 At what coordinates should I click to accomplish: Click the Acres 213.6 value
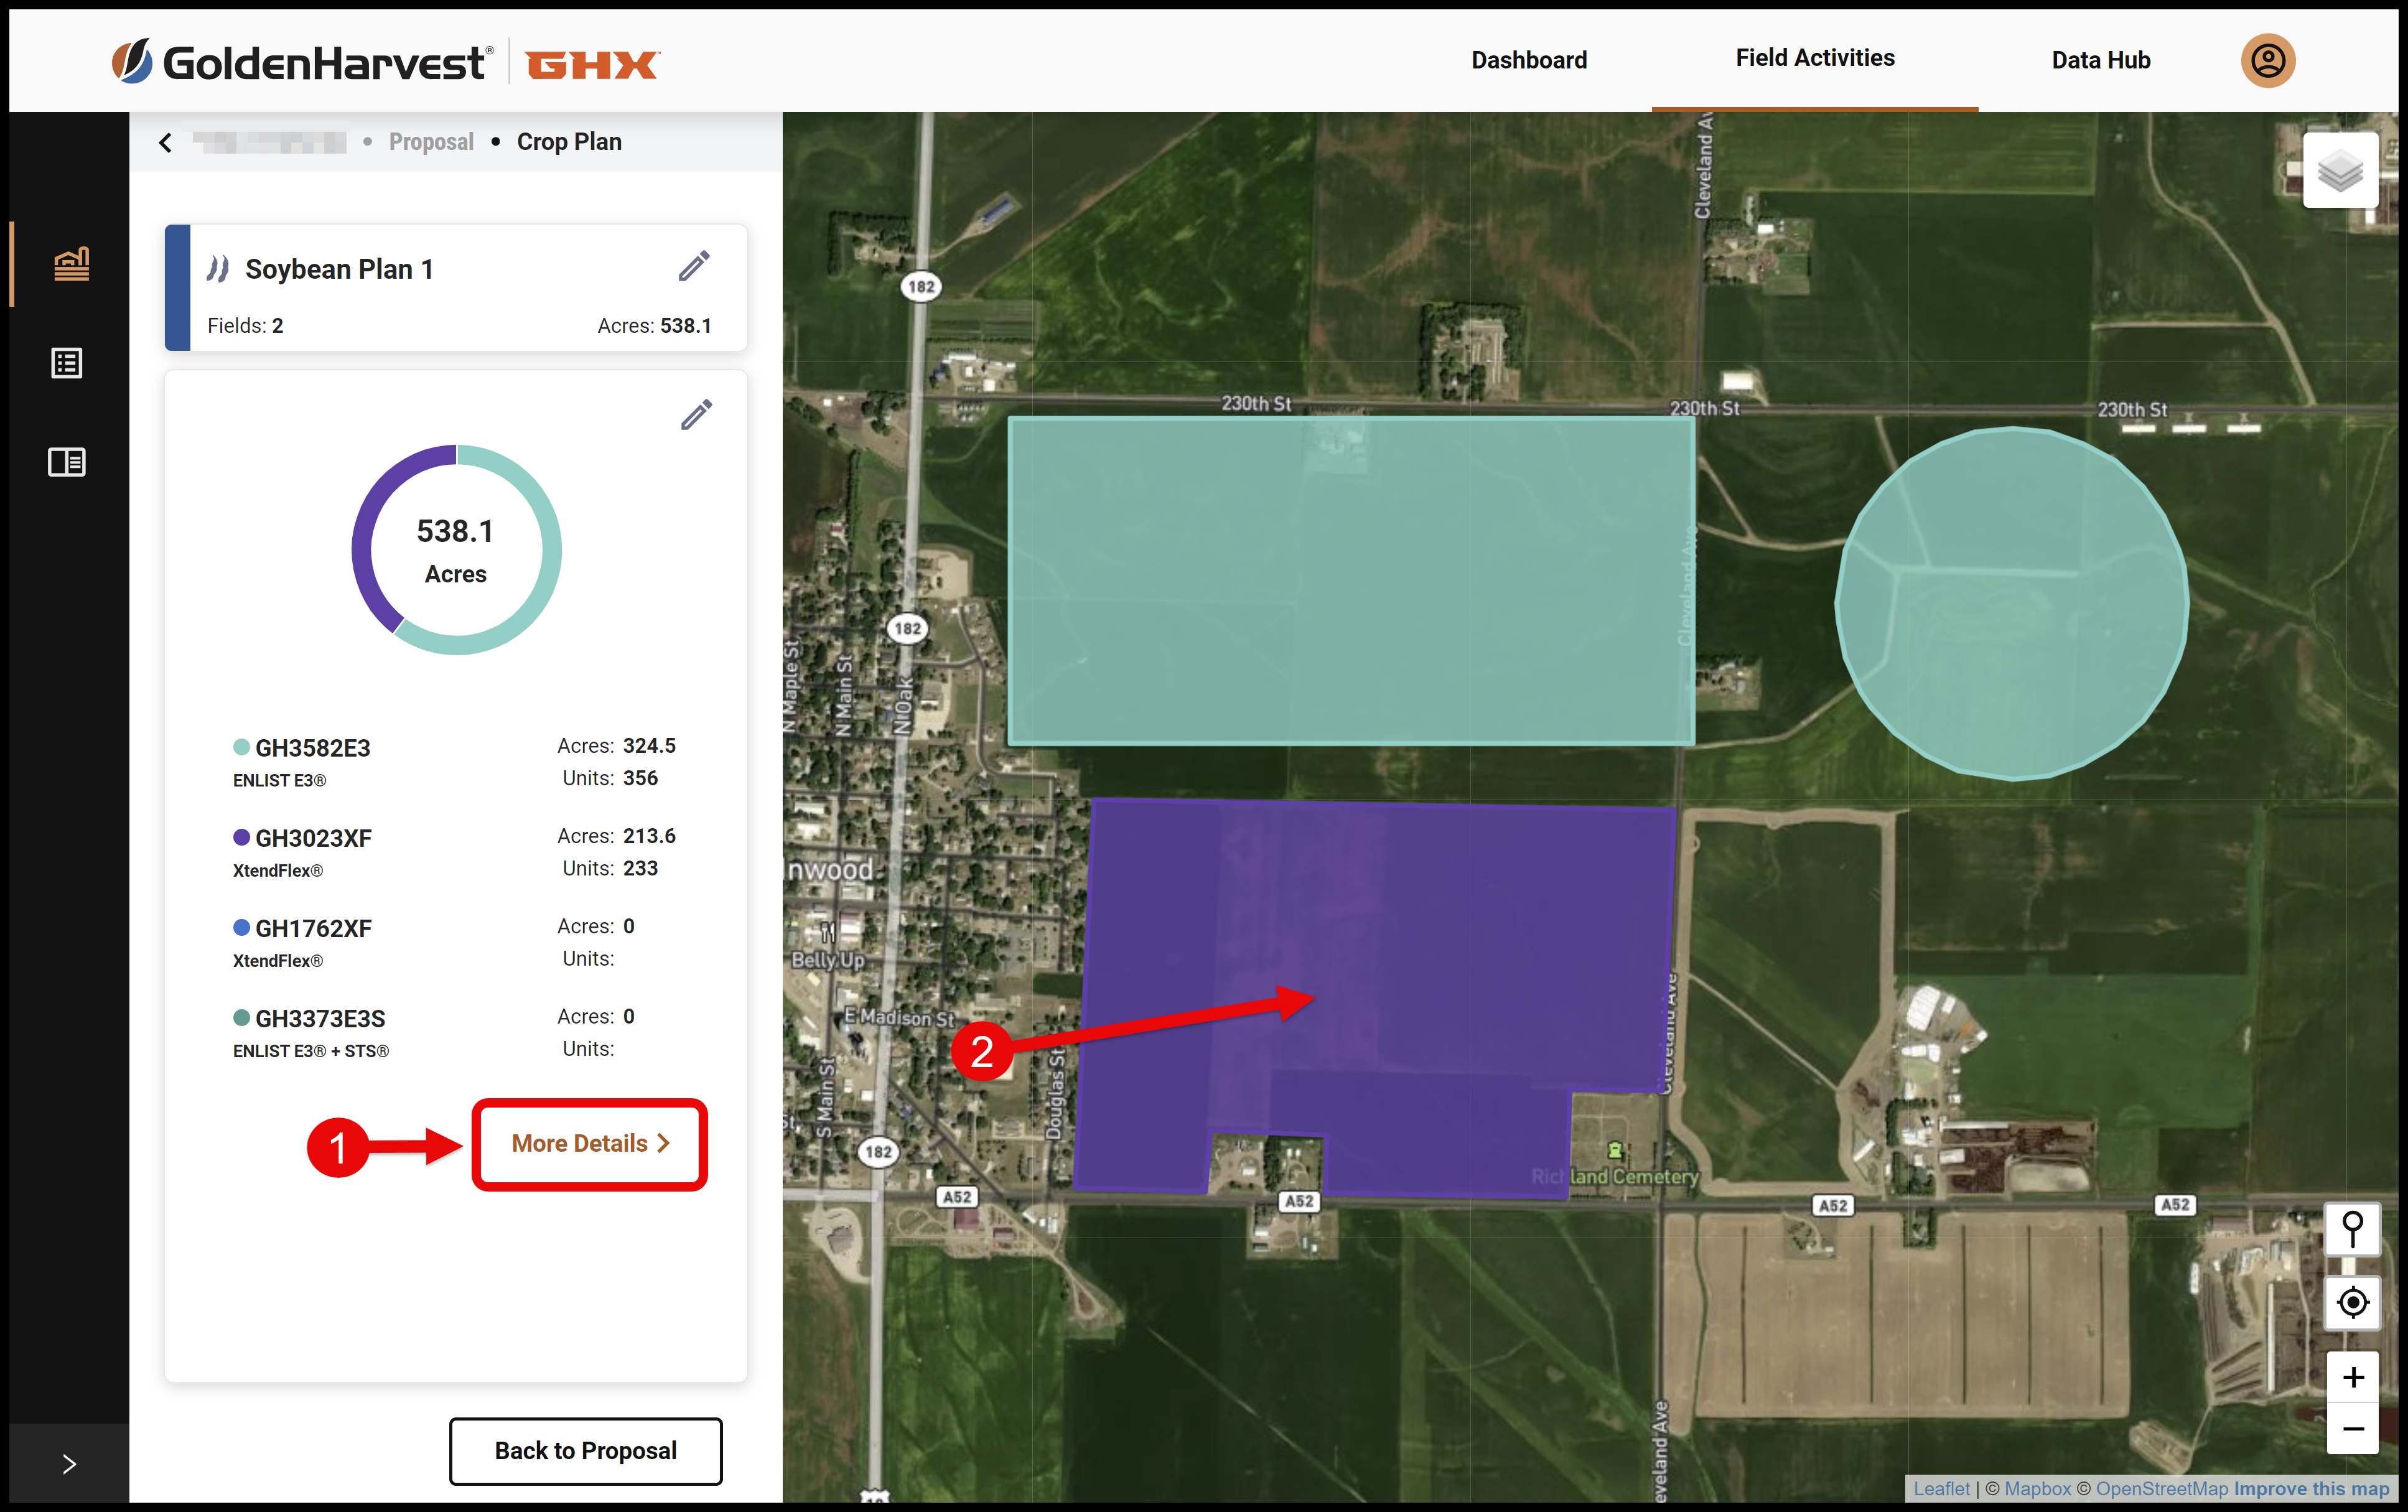649,836
